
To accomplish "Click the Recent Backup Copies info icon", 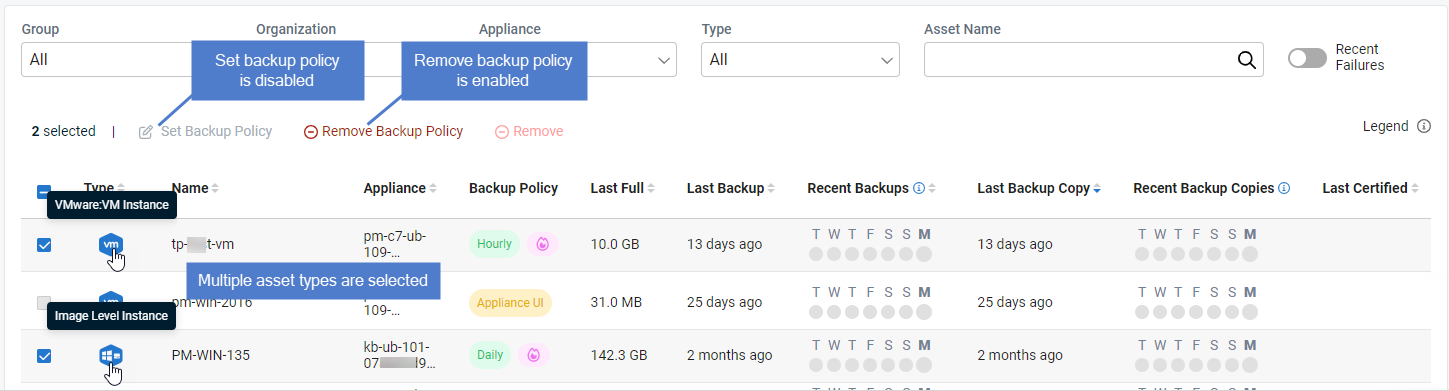I will tap(1284, 188).
